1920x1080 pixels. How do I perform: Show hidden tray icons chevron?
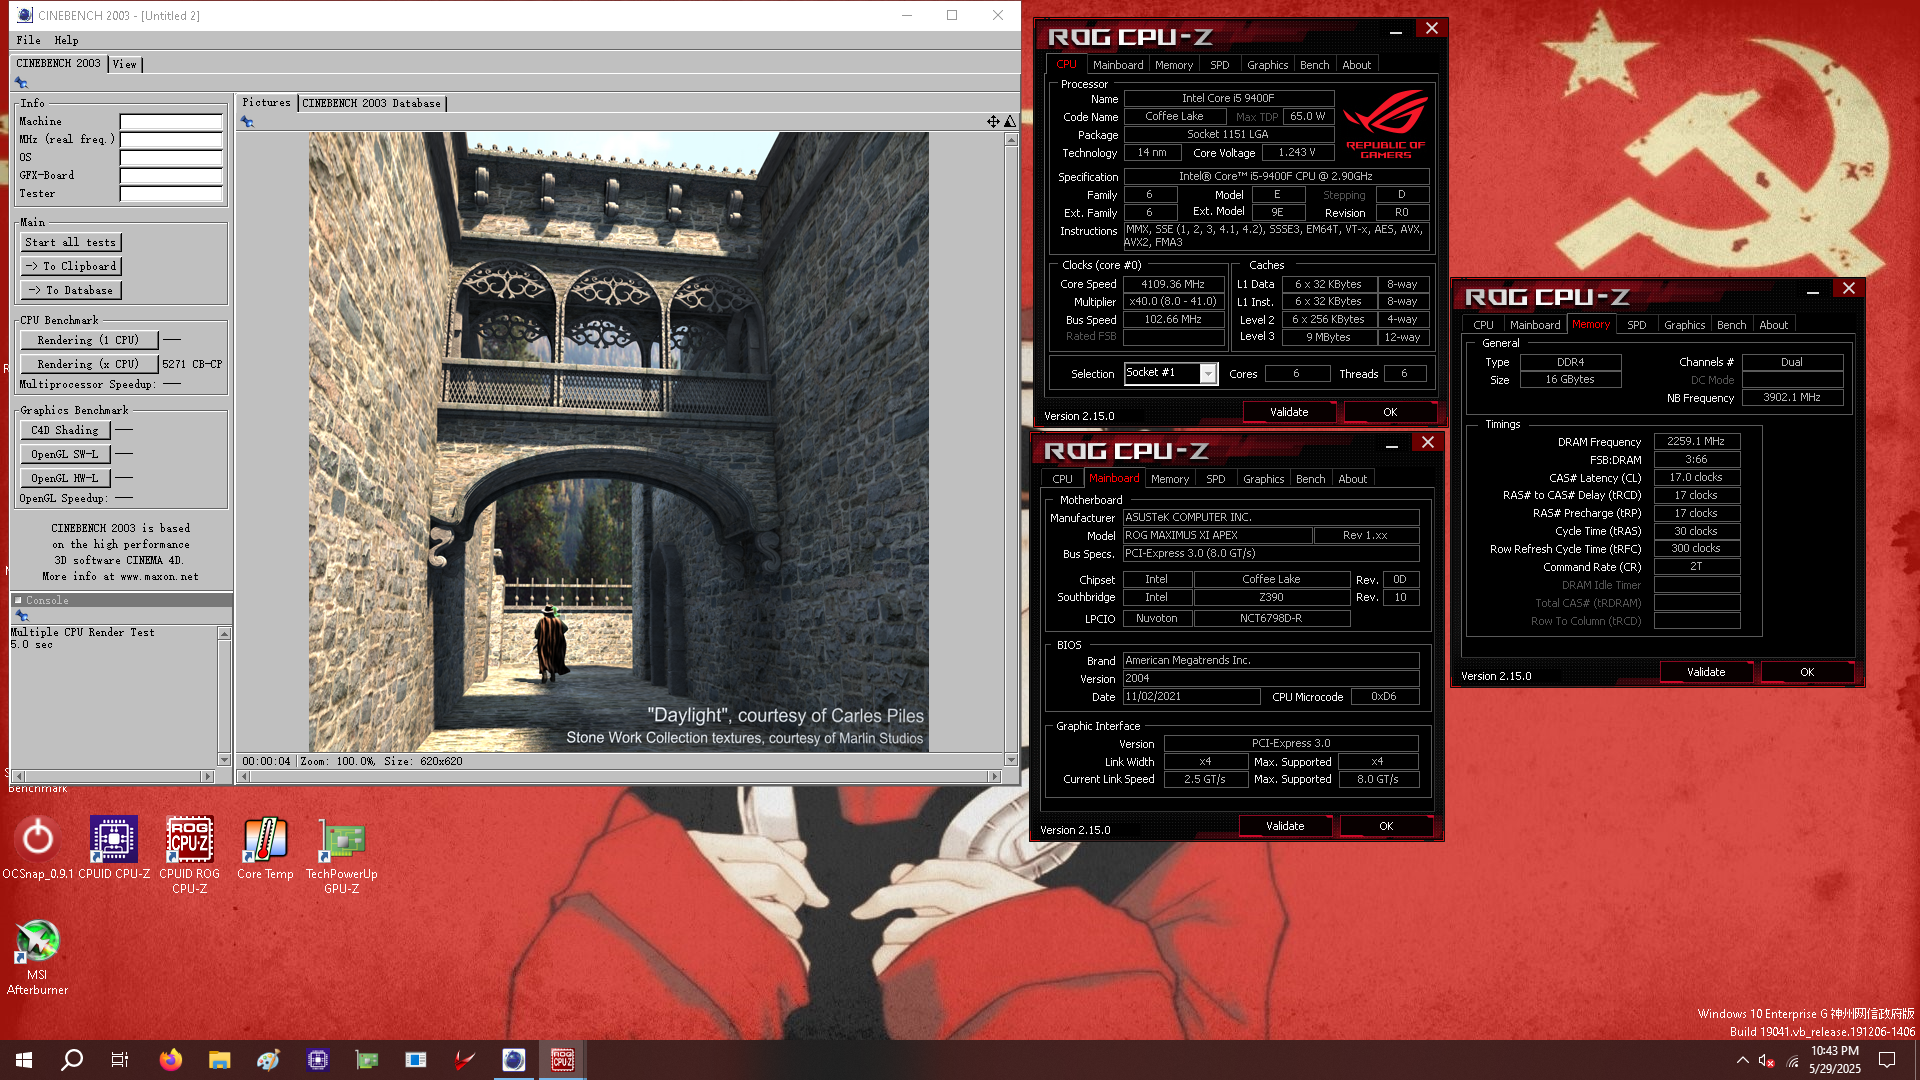click(1742, 1060)
